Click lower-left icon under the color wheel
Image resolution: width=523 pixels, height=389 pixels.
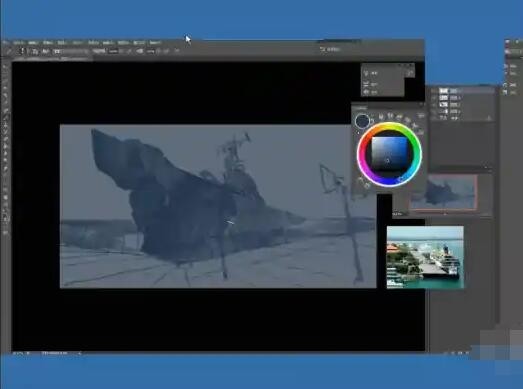pos(360,182)
